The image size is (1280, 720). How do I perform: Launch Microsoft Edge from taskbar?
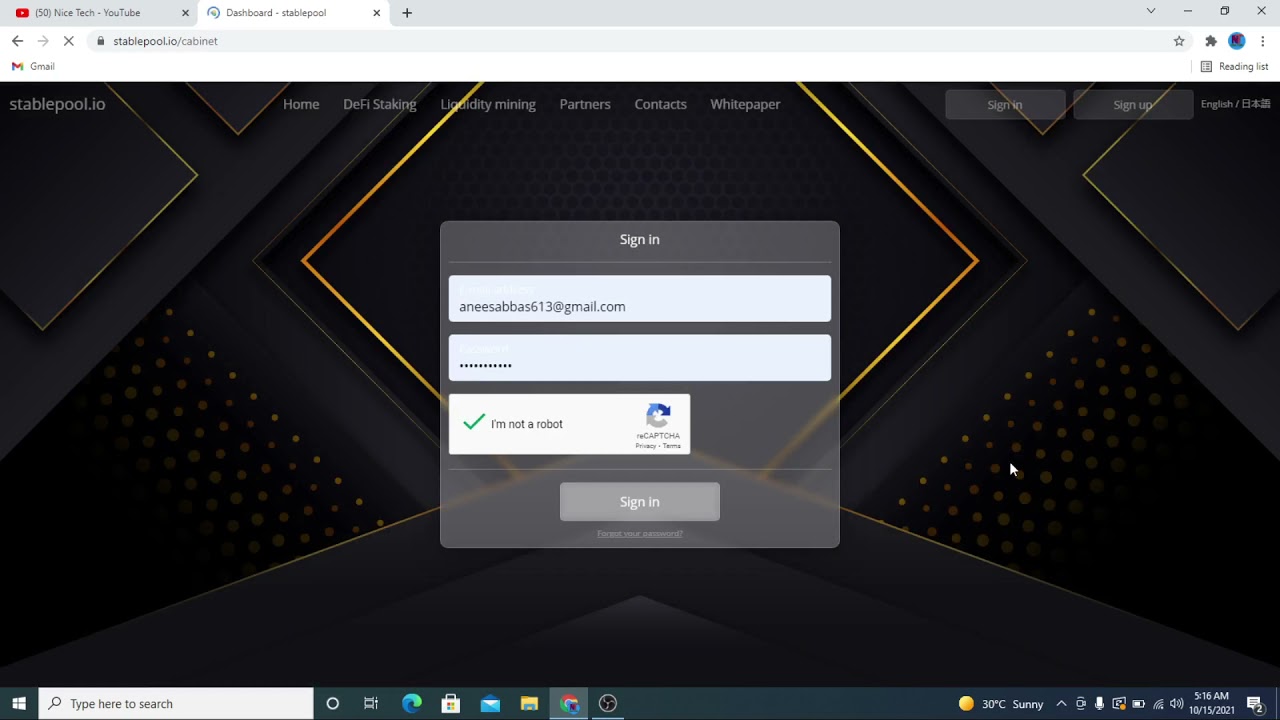(412, 703)
